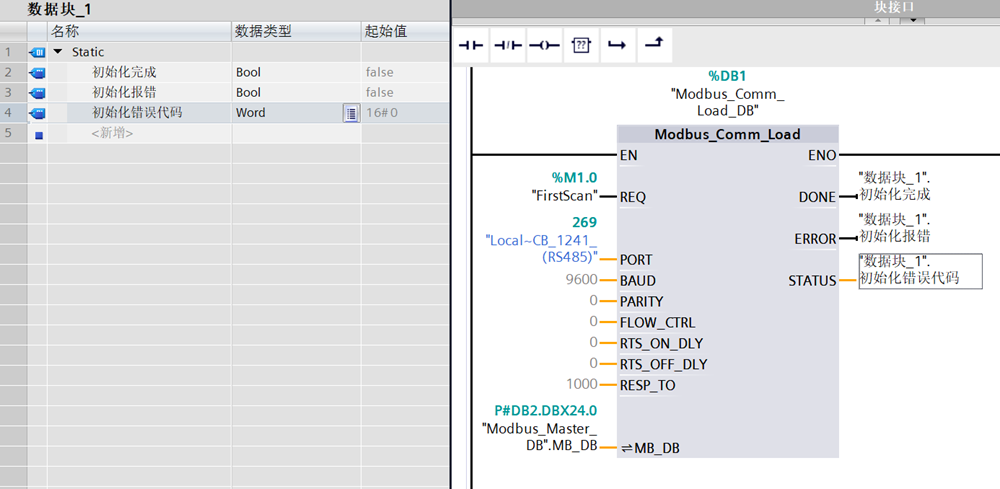
Task: Click the data type picker icon for Word
Action: click(x=351, y=113)
